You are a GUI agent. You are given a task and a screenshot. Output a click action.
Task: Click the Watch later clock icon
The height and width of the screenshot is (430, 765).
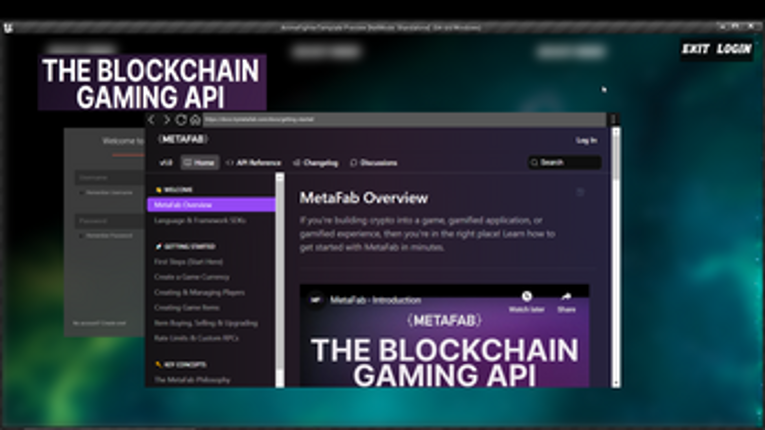click(x=526, y=296)
